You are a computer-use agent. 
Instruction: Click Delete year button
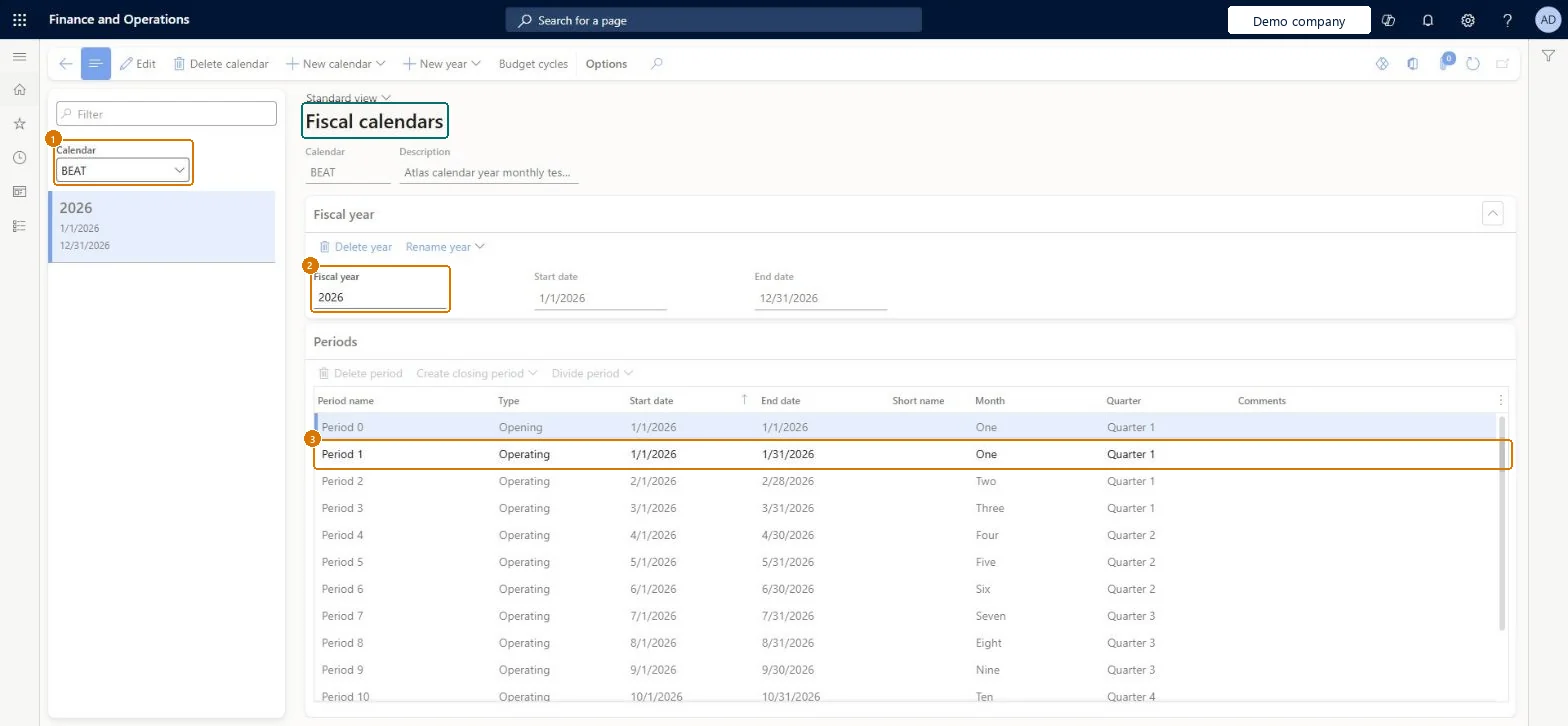coord(355,247)
